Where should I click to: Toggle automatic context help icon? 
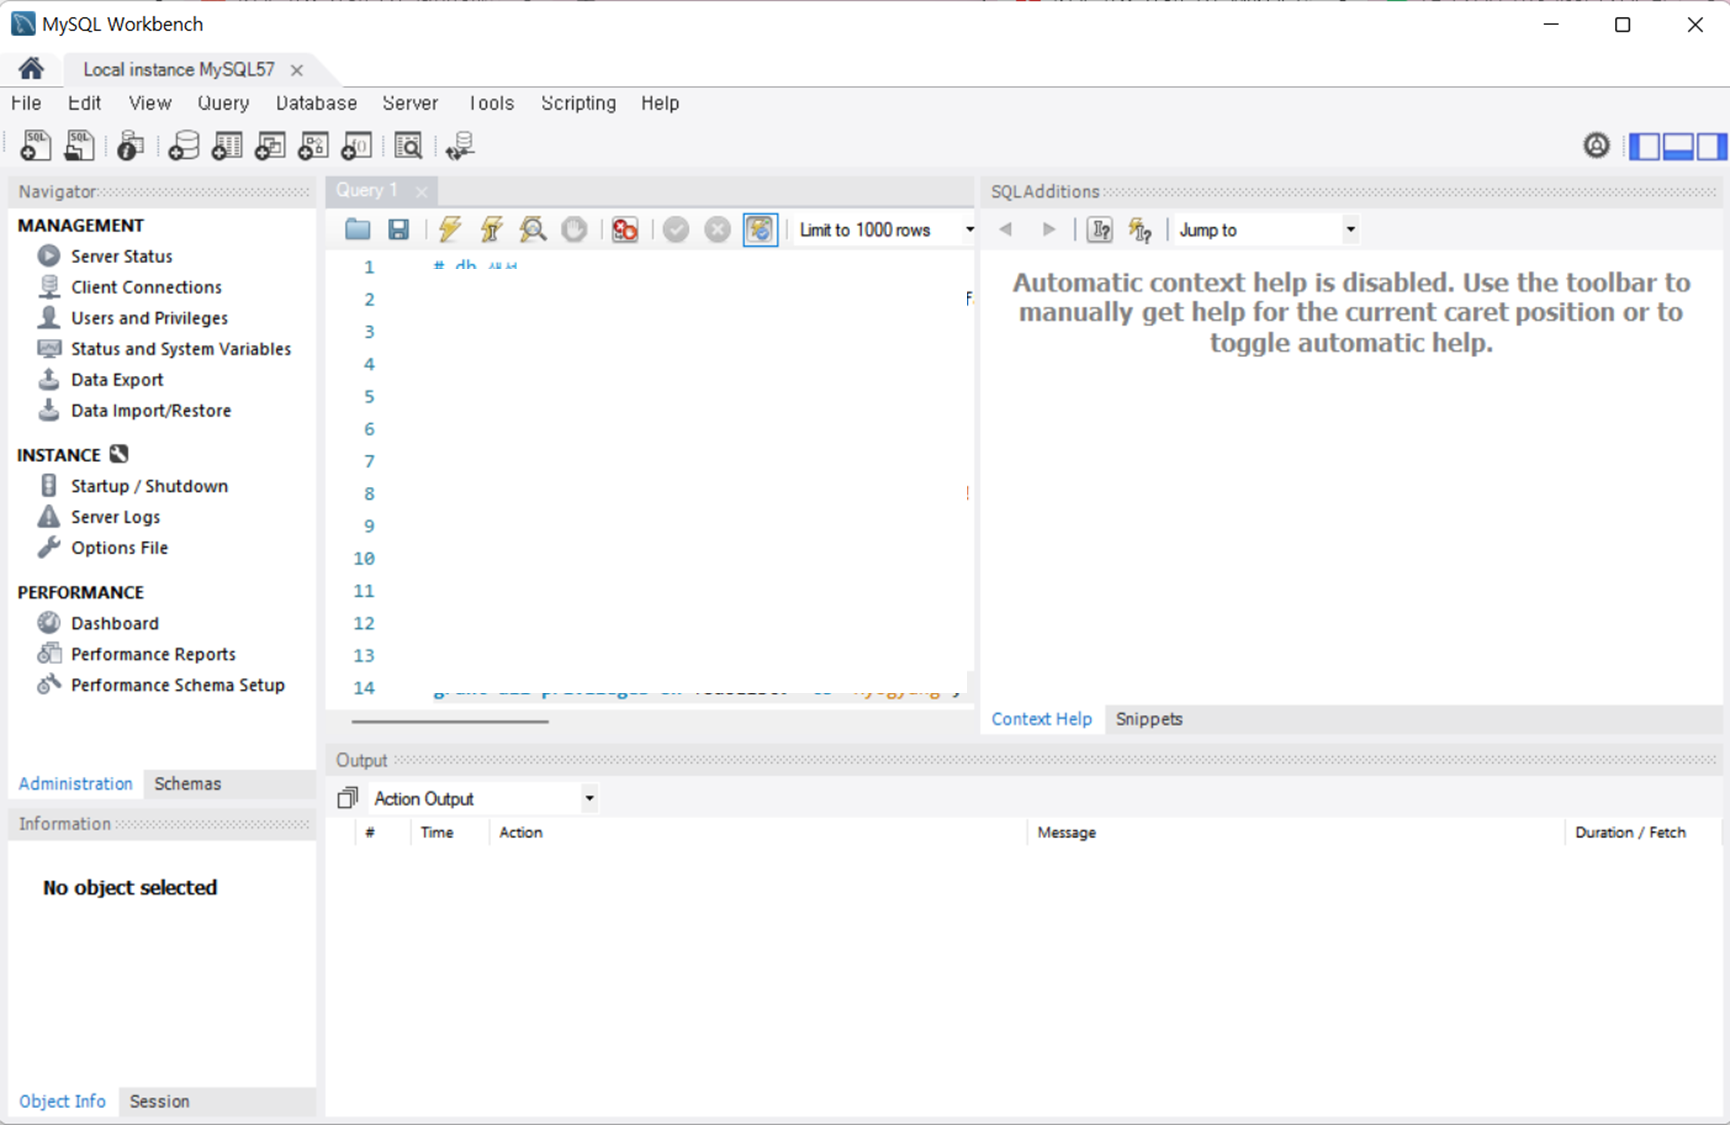click(x=1140, y=230)
